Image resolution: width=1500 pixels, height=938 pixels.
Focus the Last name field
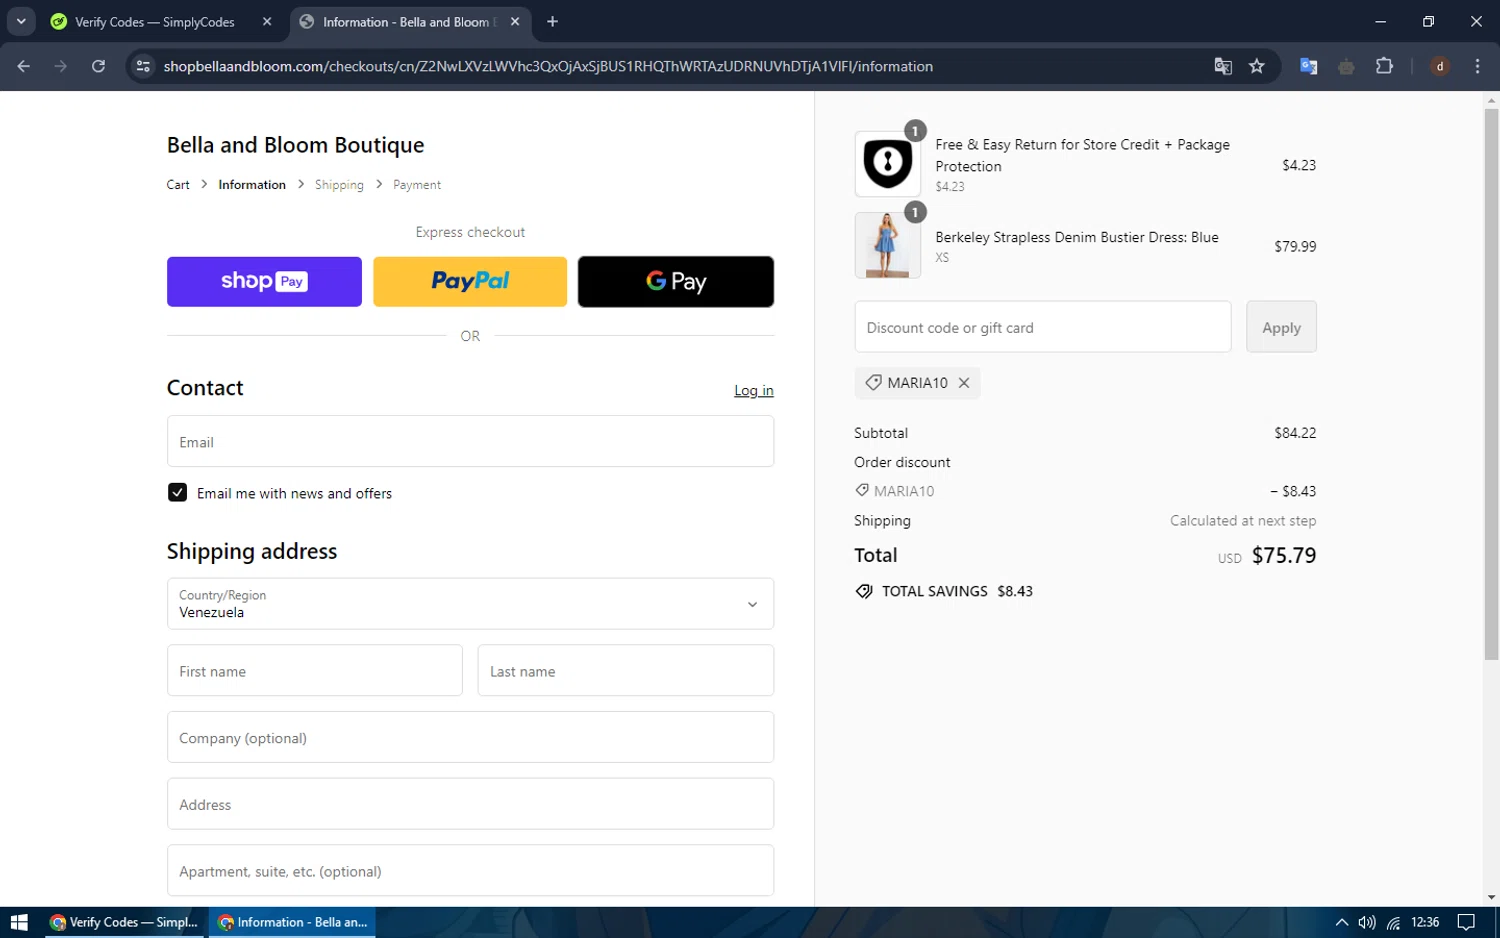(x=626, y=671)
